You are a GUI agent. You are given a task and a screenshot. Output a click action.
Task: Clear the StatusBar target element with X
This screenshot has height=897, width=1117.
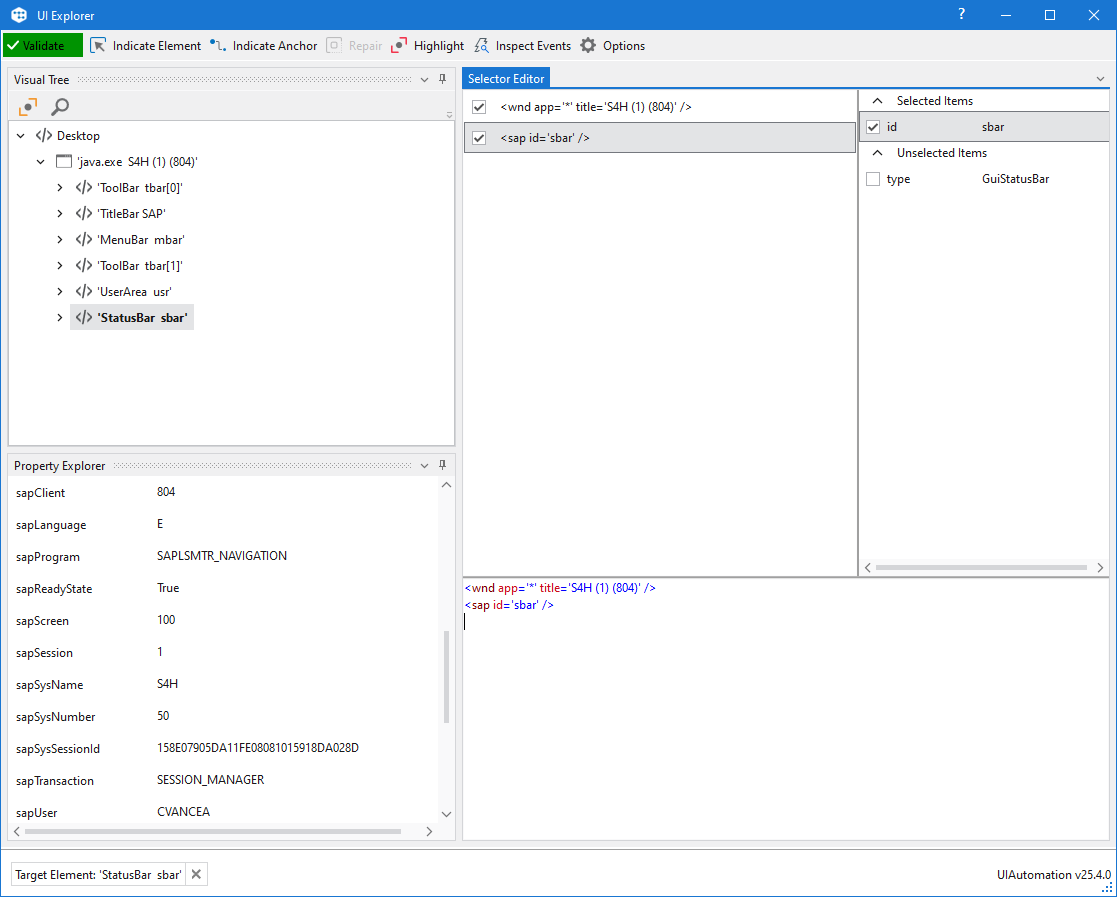tap(196, 874)
